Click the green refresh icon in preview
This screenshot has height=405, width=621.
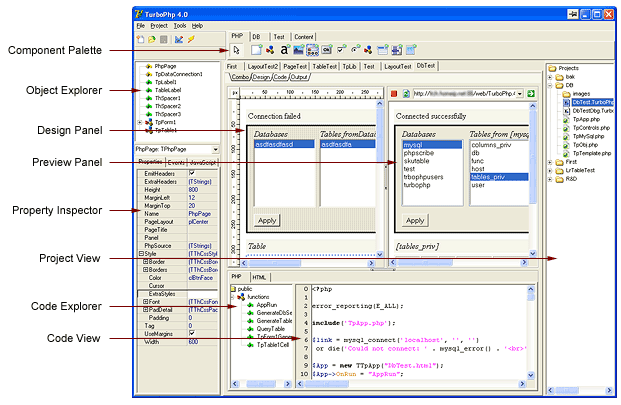pyautogui.click(x=408, y=94)
